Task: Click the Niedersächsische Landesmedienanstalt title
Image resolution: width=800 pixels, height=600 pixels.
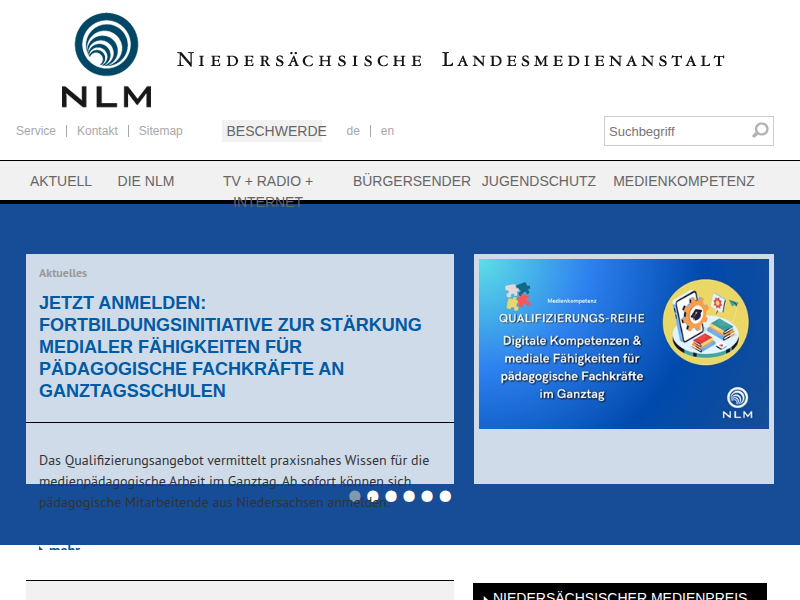Action: (x=451, y=60)
